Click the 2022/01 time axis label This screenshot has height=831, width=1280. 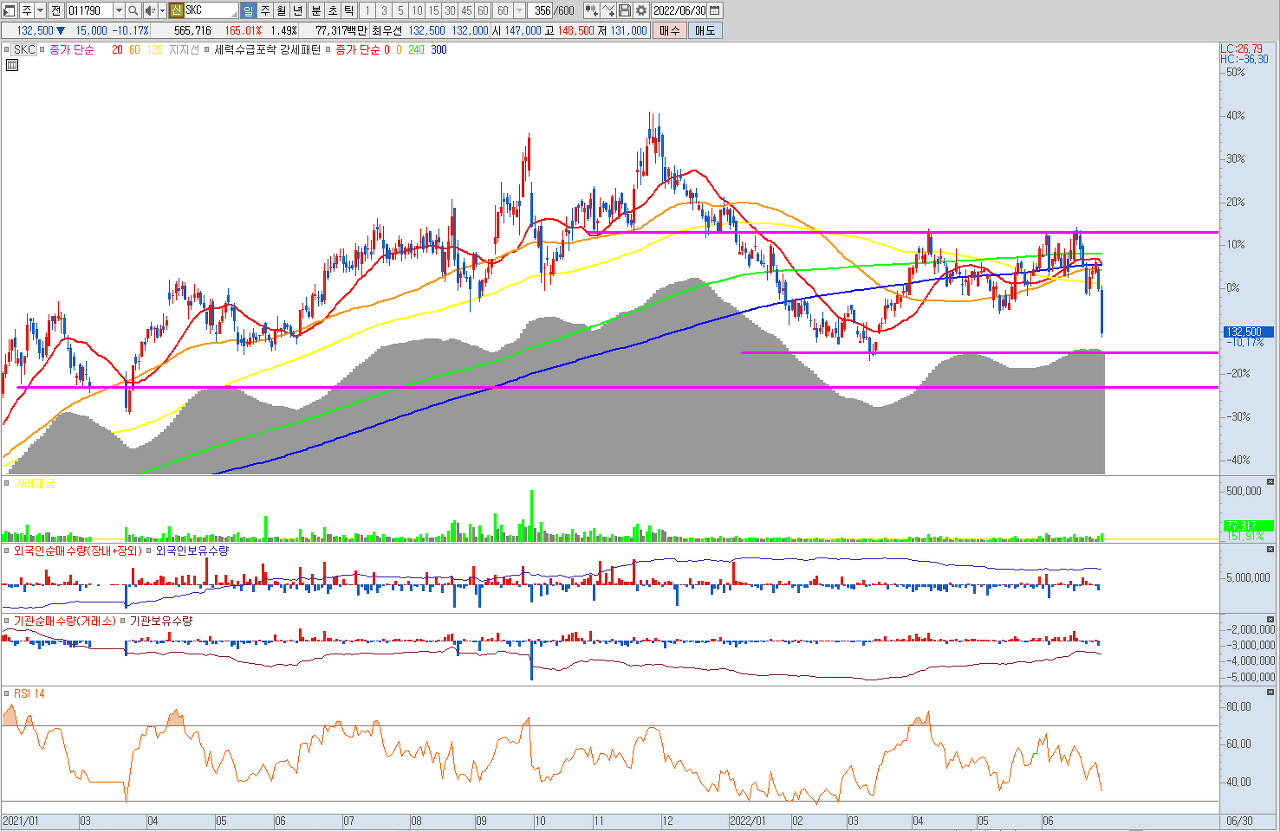tap(747, 821)
